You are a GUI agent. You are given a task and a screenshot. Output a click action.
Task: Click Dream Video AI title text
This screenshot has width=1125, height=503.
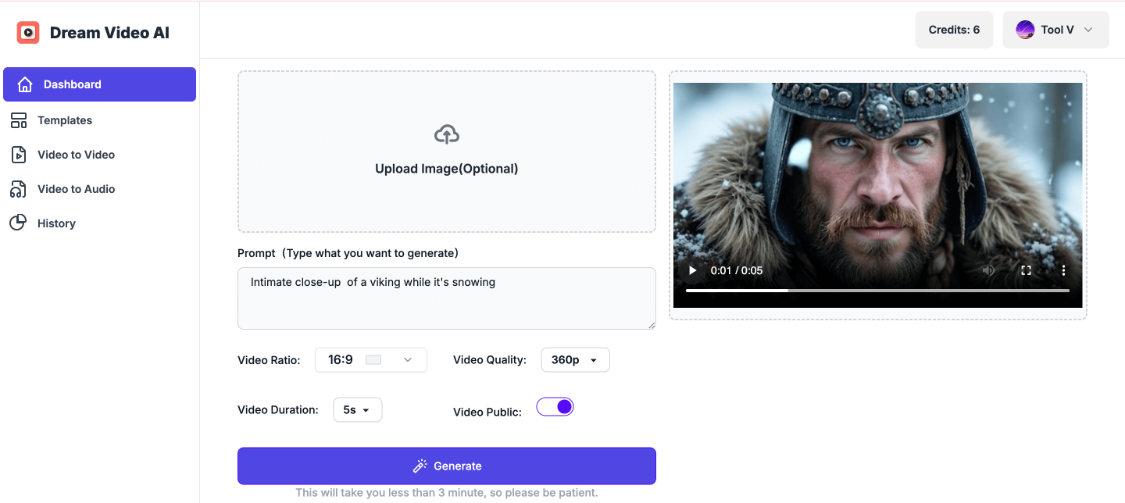pyautogui.click(x=110, y=32)
